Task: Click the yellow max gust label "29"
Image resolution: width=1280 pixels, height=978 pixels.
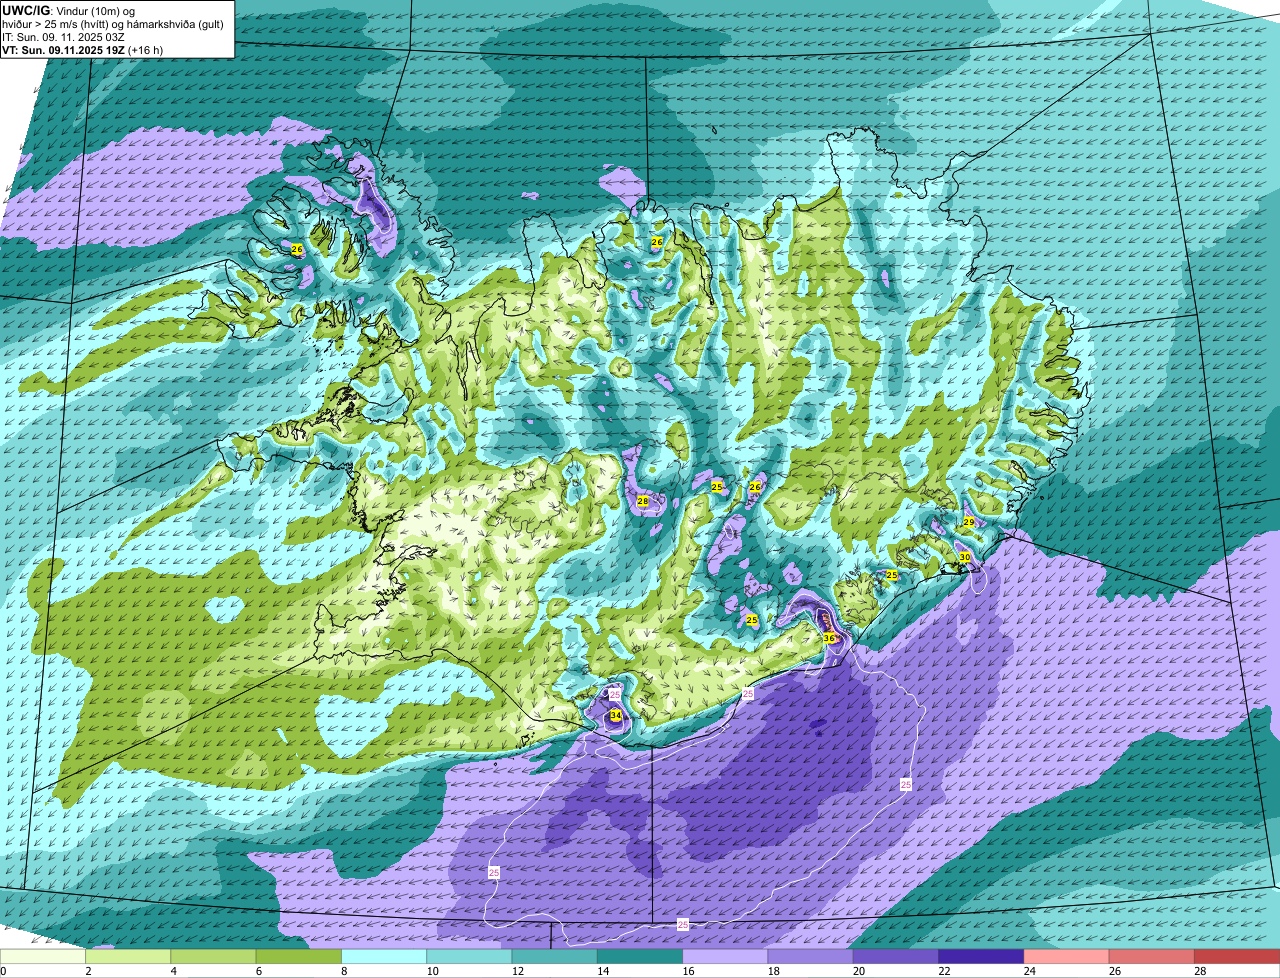Action: pos(969,523)
